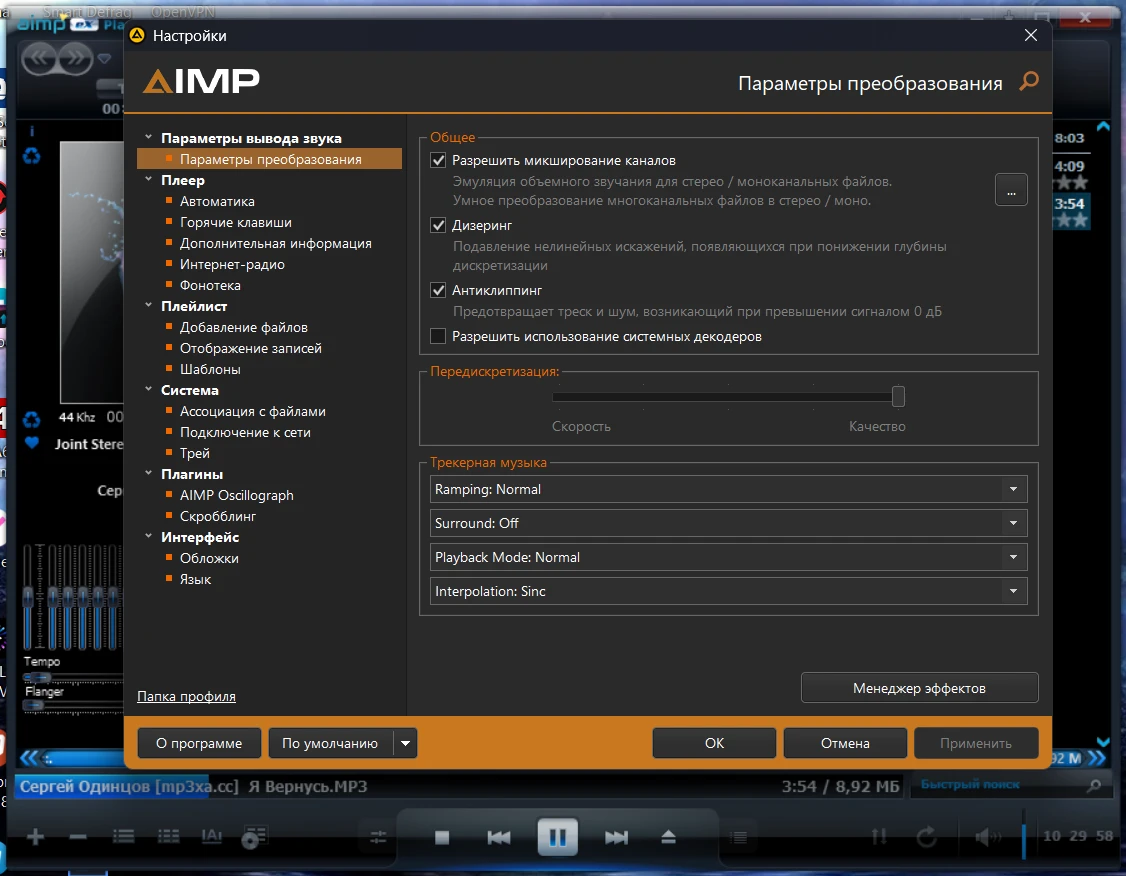Image resolution: width=1126 pixels, height=876 pixels.
Task: Click the eject / open file icon
Action: pos(669,837)
